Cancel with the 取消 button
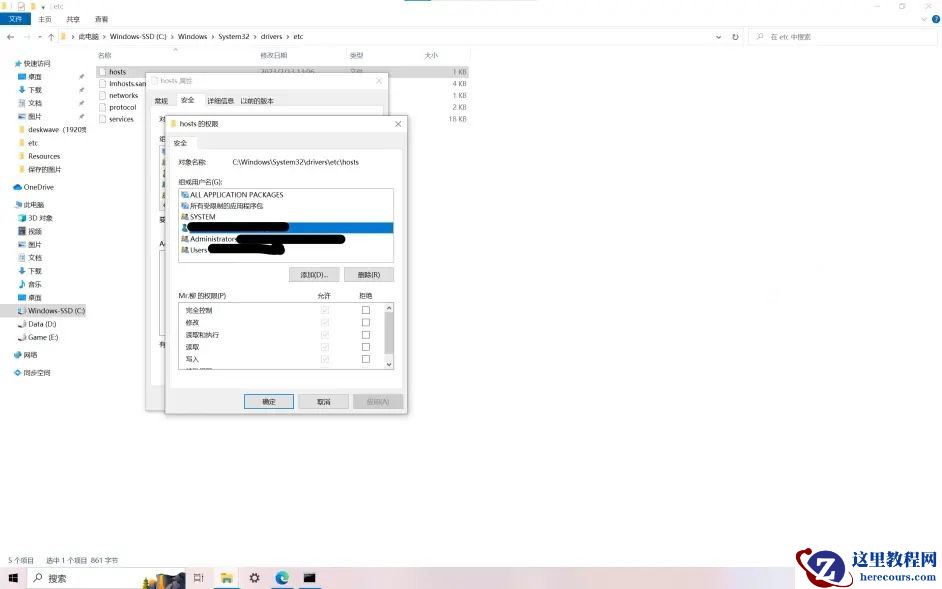Viewport: 942px width, 589px height. point(324,401)
